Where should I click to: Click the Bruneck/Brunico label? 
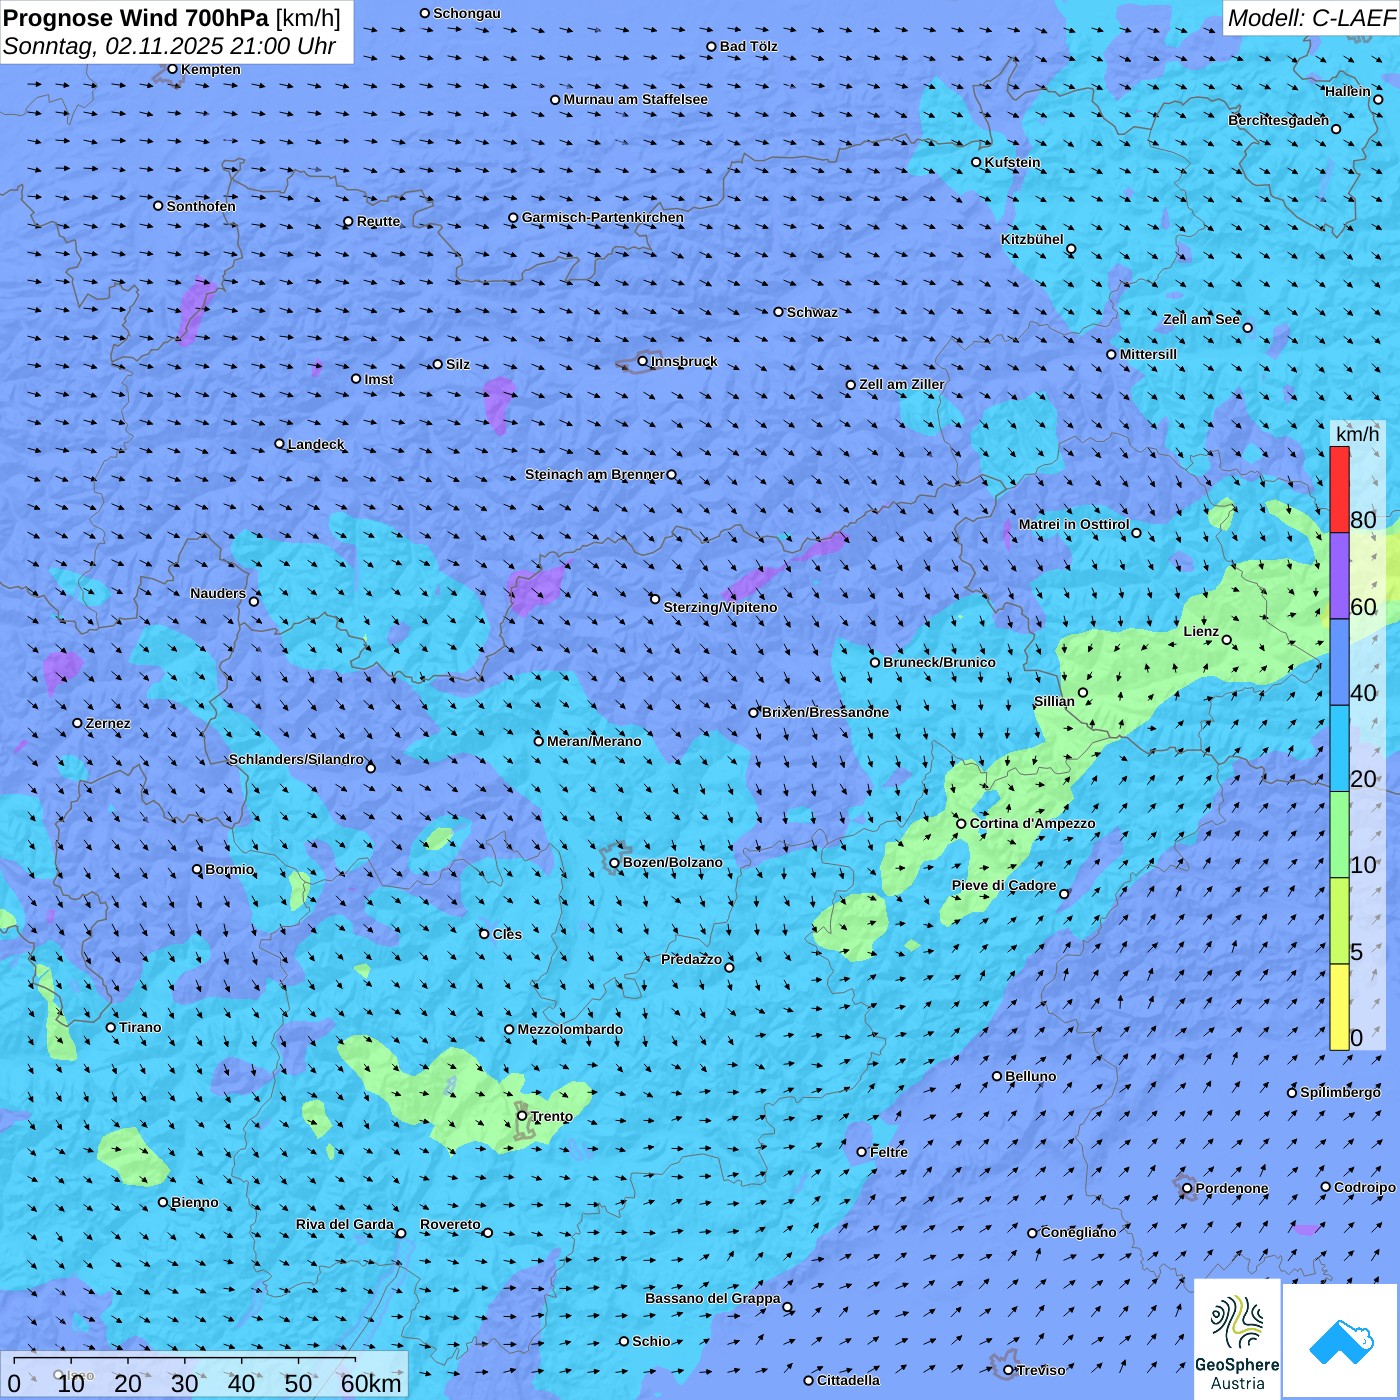point(939,662)
